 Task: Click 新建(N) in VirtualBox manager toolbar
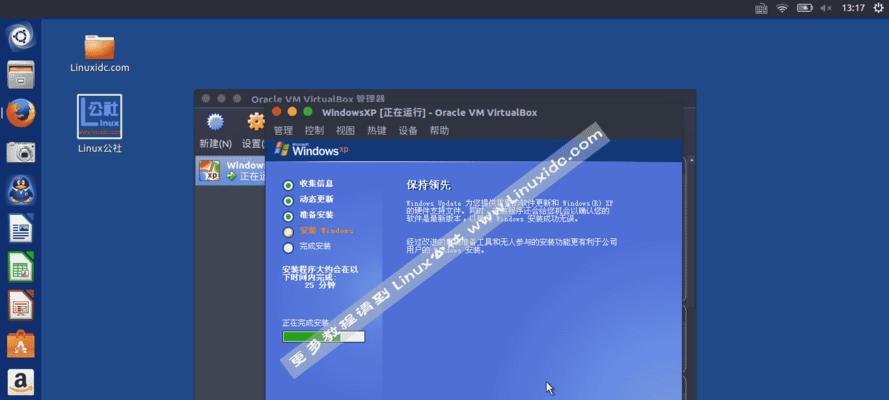point(215,131)
